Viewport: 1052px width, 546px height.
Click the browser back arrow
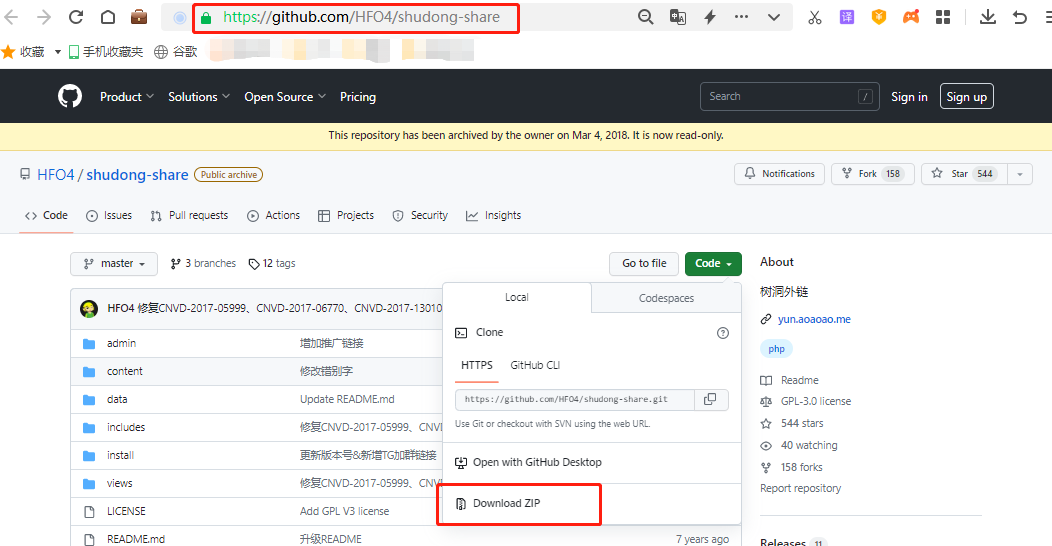click(x=11, y=17)
